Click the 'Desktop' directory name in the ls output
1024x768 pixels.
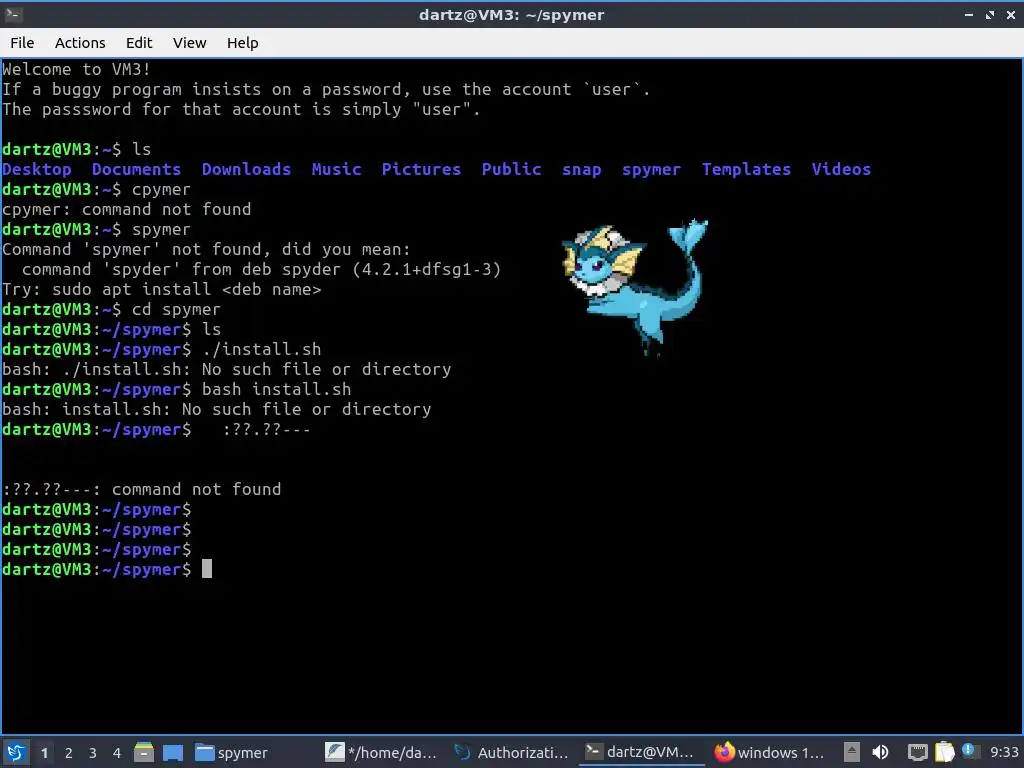[37, 170]
